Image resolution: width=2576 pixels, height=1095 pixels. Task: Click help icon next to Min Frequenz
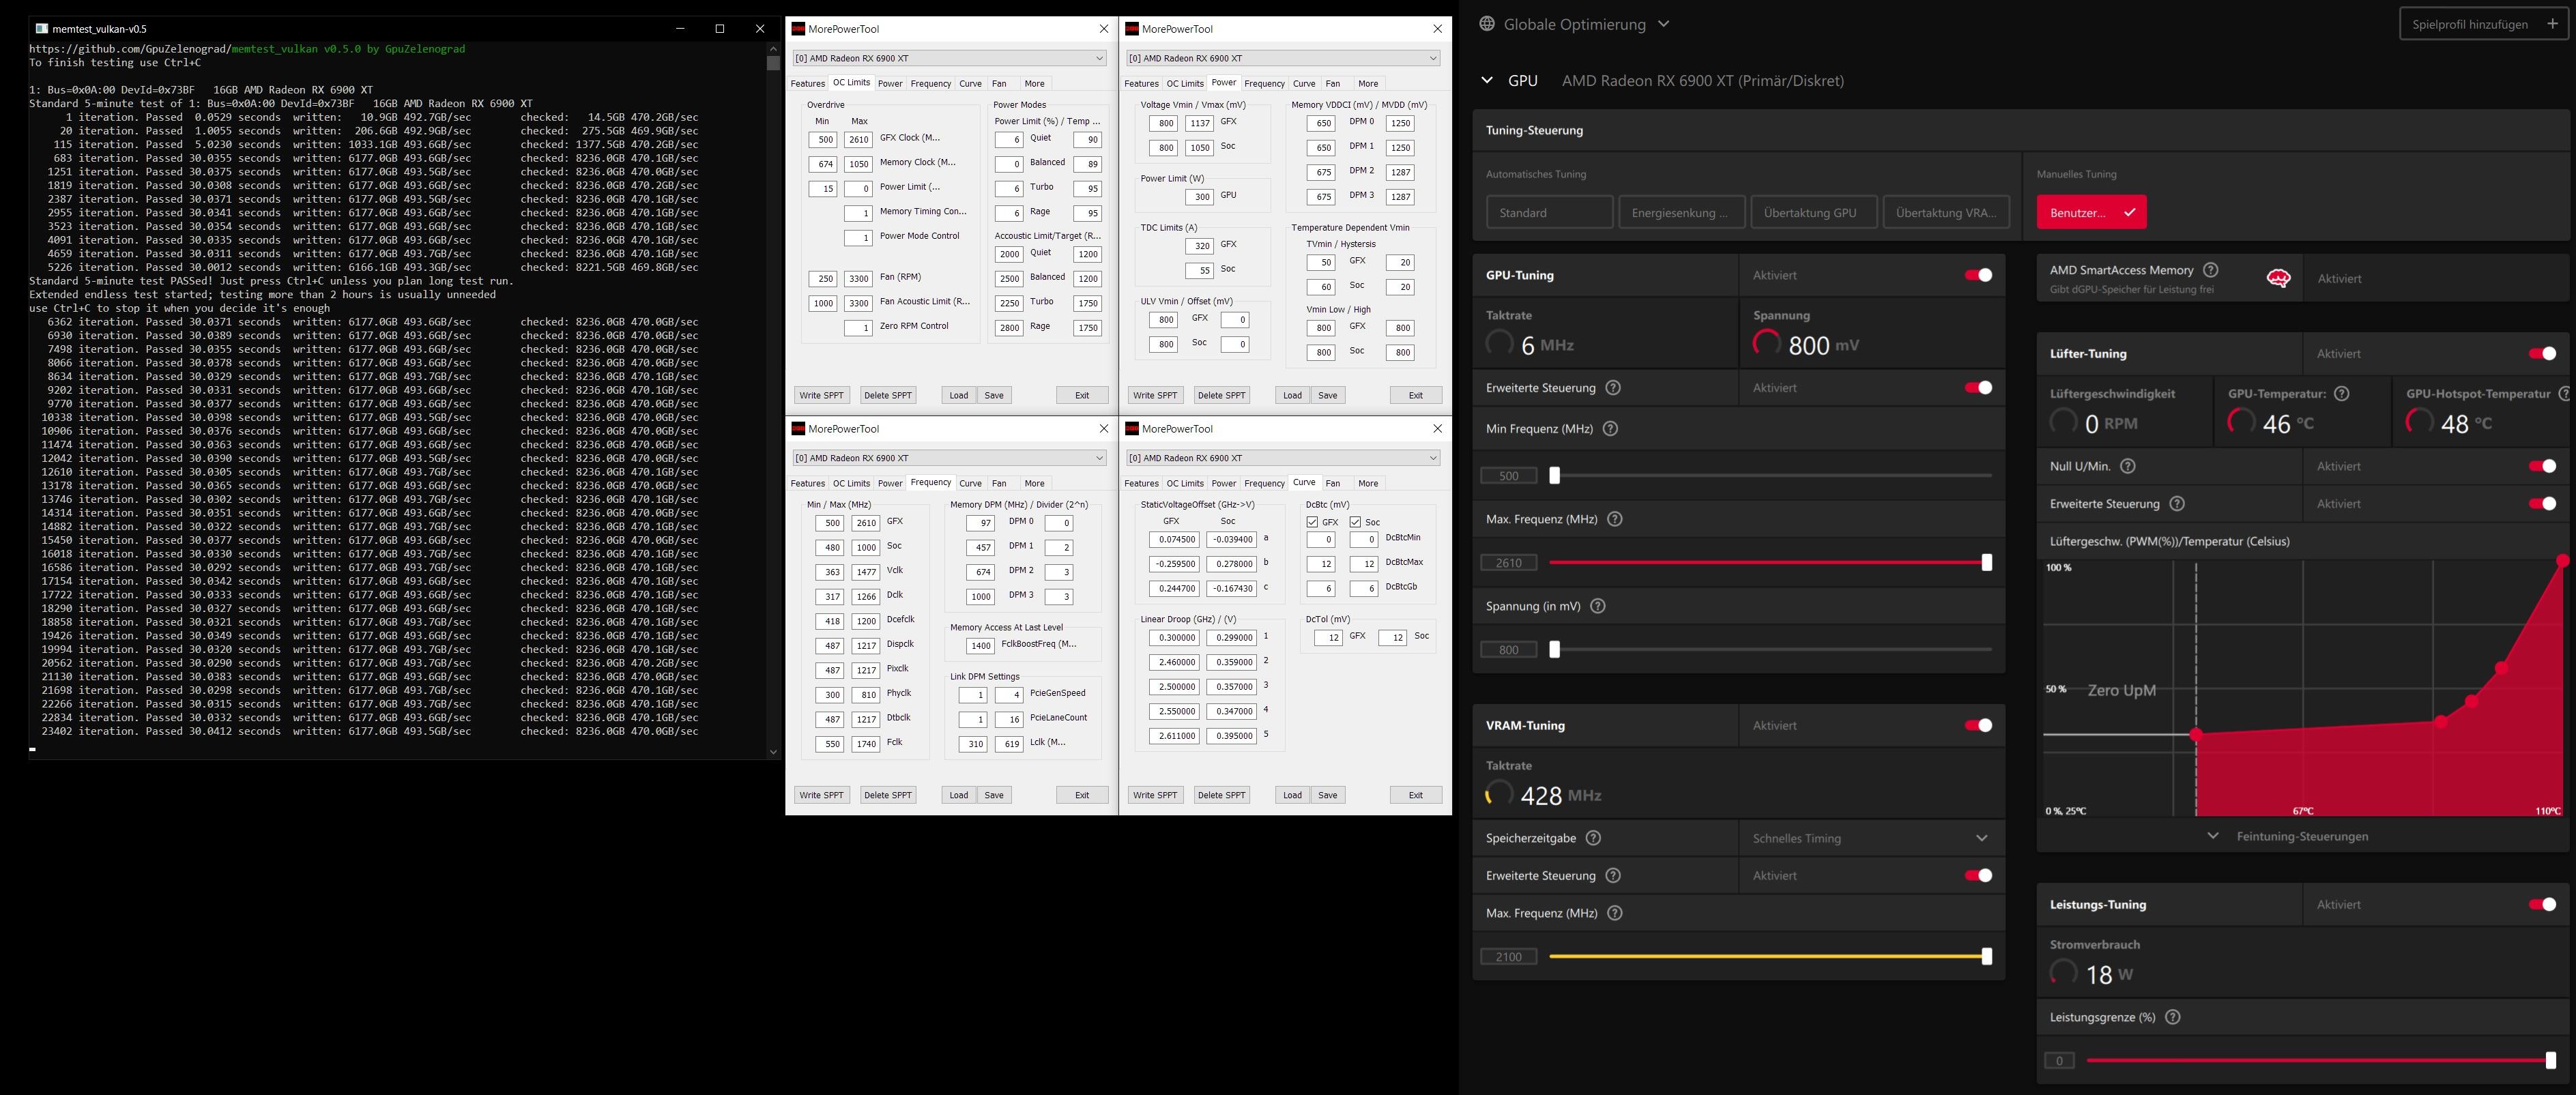coord(1610,429)
